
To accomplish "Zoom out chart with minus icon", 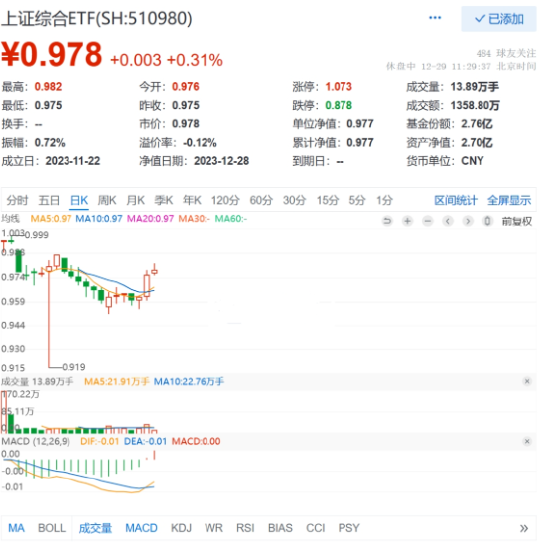I will coord(428,221).
